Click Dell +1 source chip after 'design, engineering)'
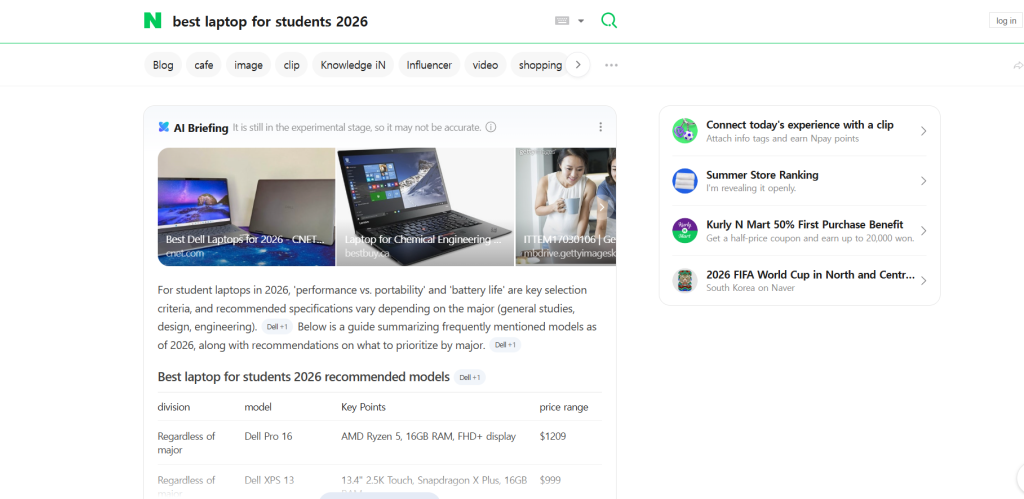The height and width of the screenshot is (499, 1024). click(x=278, y=327)
